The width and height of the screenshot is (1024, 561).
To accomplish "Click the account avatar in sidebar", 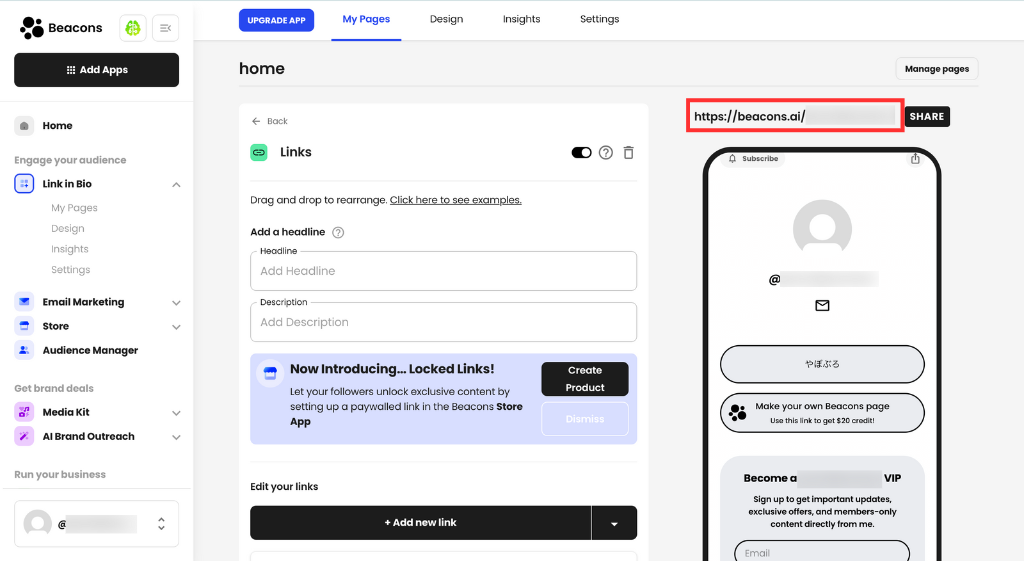I will [38, 524].
